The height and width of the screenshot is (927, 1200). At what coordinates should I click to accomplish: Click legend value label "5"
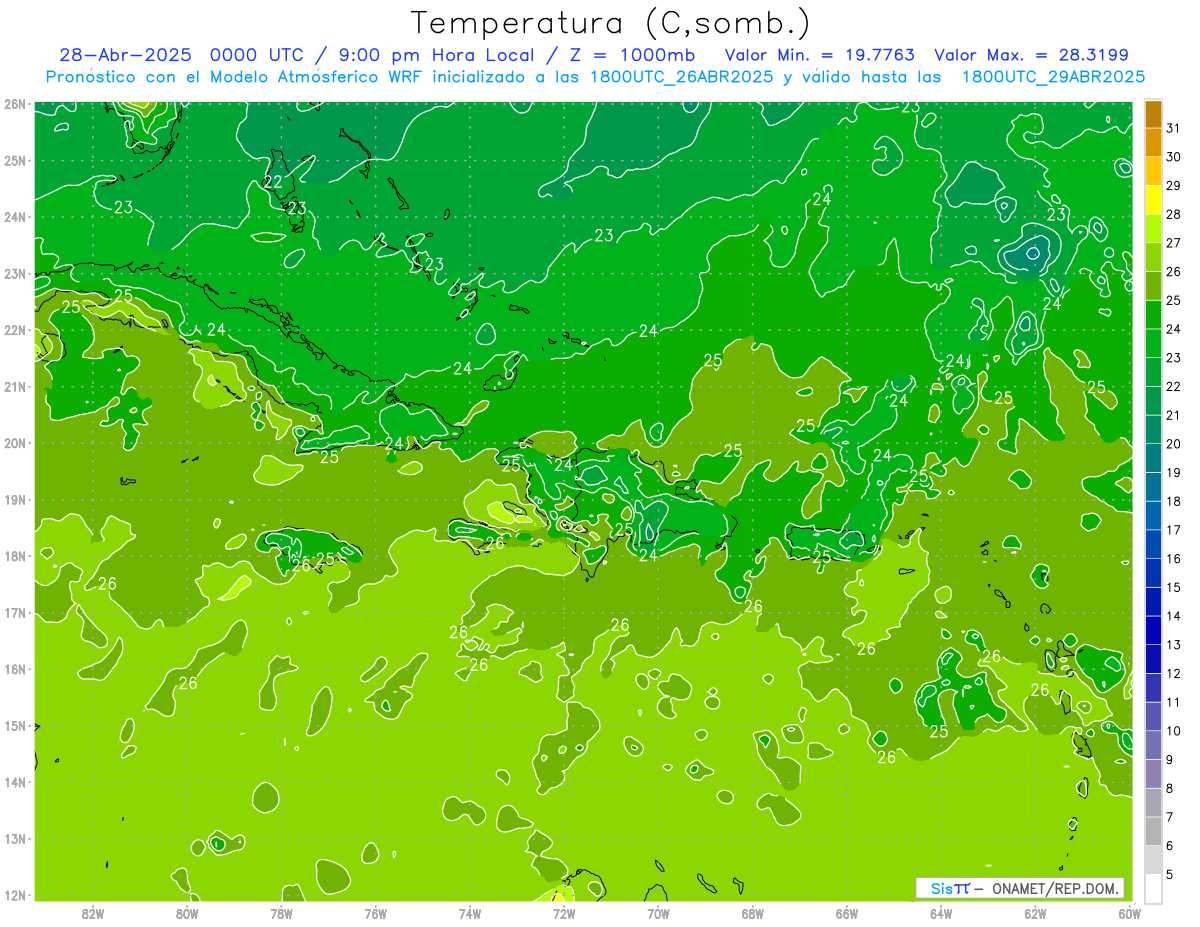pos(1170,875)
